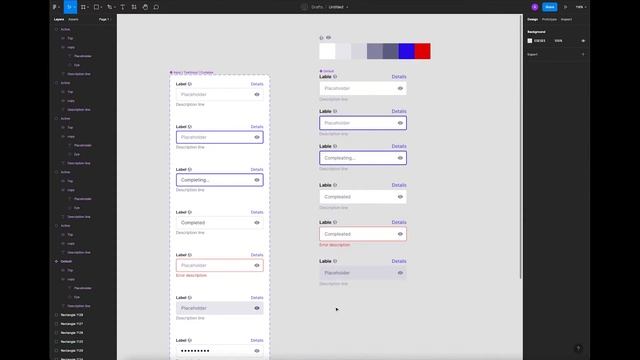Click Details link above Compleating... field
Viewport: 640px width, 360px height.
coord(399,146)
